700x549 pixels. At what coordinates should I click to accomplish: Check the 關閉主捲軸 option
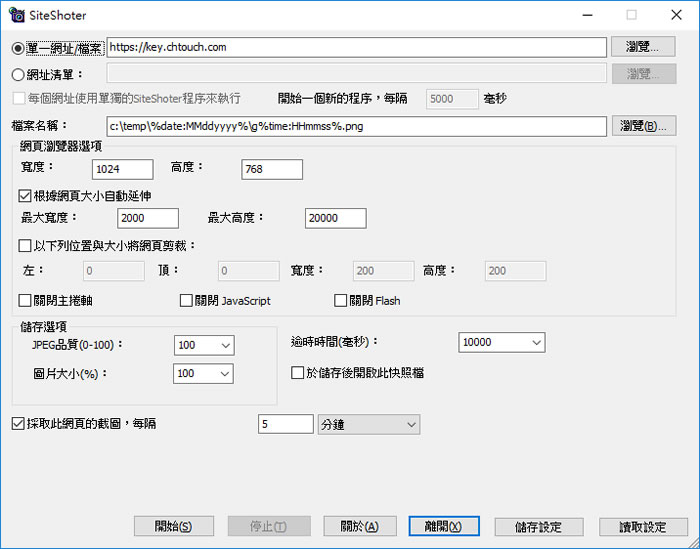pyautogui.click(x=26, y=300)
